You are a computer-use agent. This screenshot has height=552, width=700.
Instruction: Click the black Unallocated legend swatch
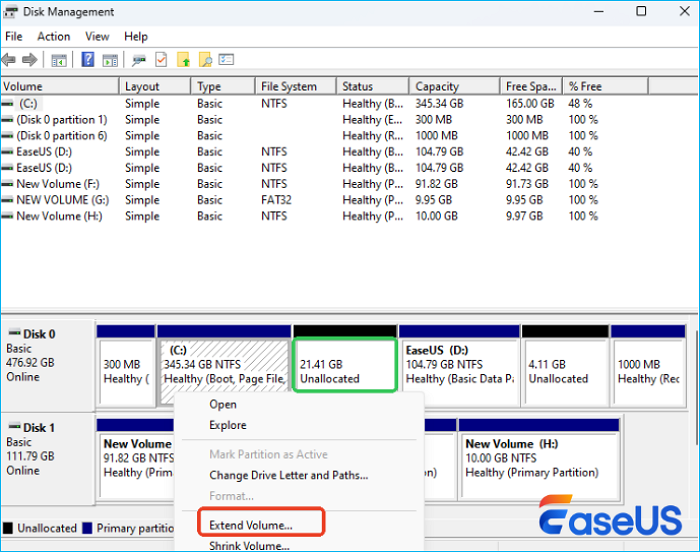click(x=8, y=527)
